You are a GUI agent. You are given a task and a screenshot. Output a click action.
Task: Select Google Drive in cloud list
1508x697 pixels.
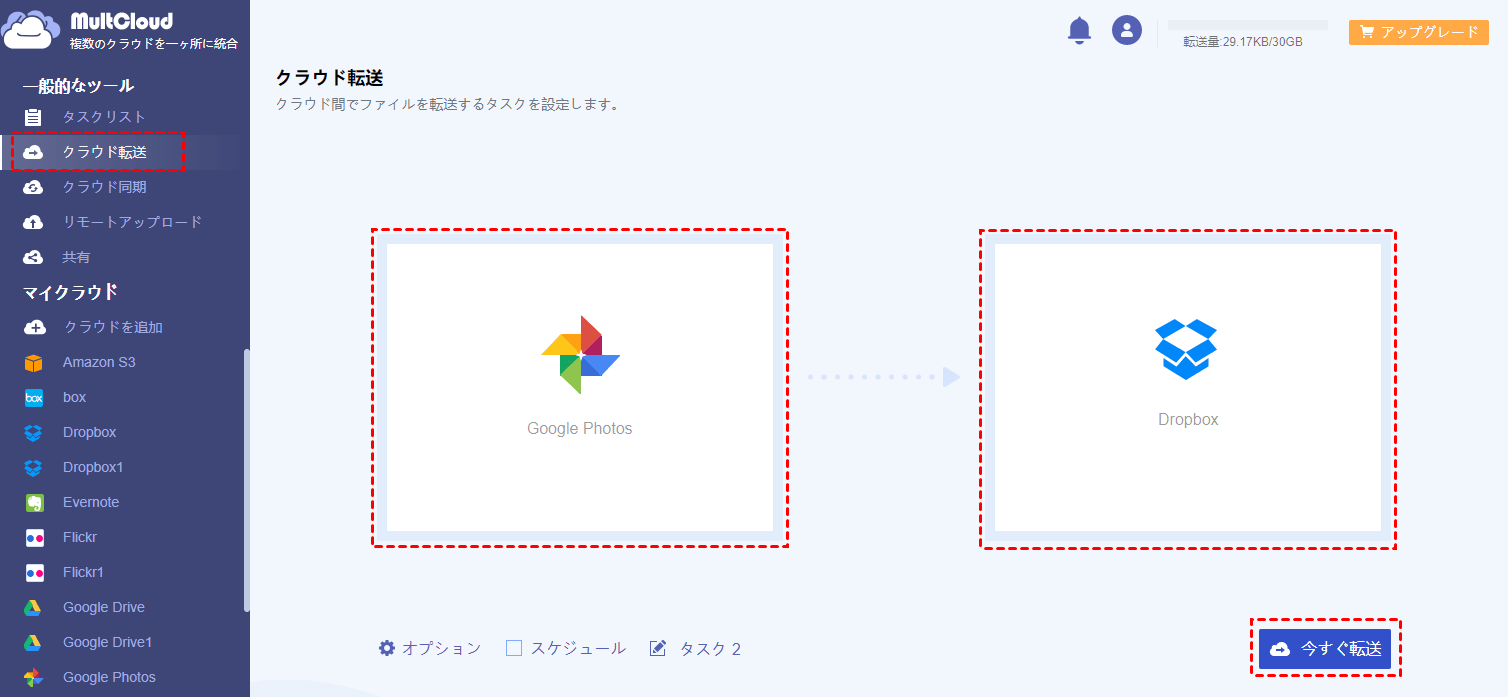point(104,607)
